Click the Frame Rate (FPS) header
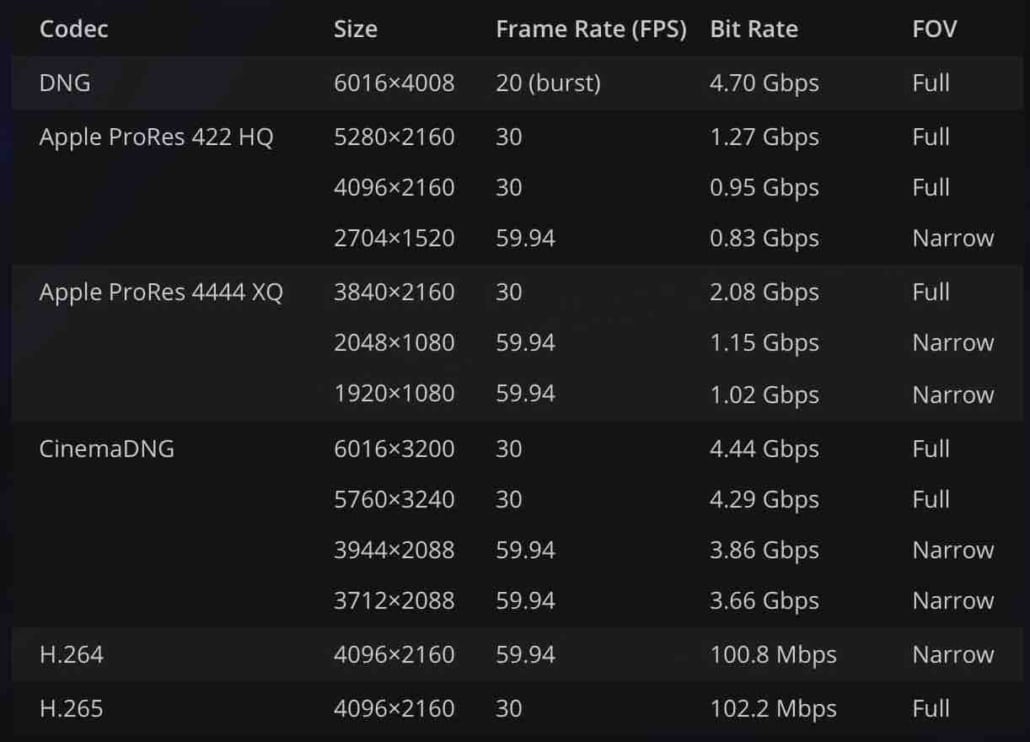Screen dimensions: 1030x742 click(x=591, y=29)
